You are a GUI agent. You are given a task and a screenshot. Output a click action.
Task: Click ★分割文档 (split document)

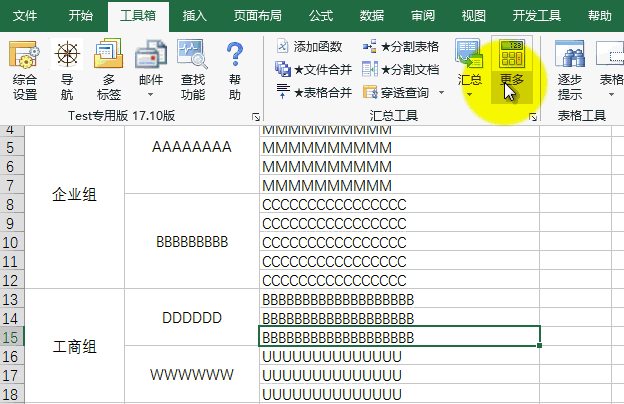pyautogui.click(x=400, y=70)
